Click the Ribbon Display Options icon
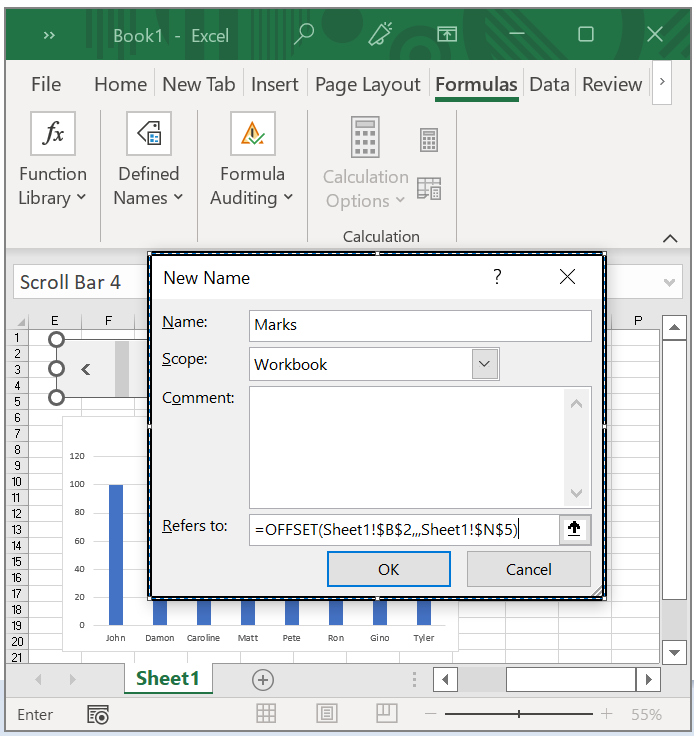Image resolution: width=694 pixels, height=736 pixels. coord(447,34)
